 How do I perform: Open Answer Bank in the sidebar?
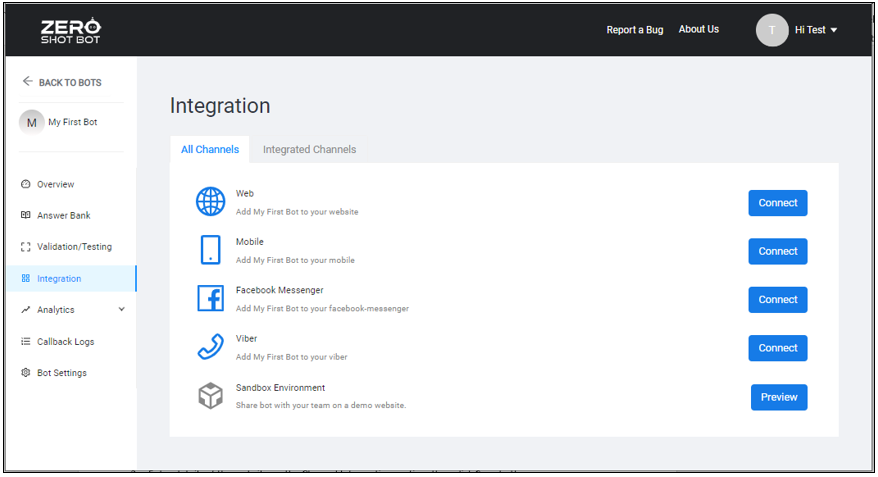[x=63, y=216]
